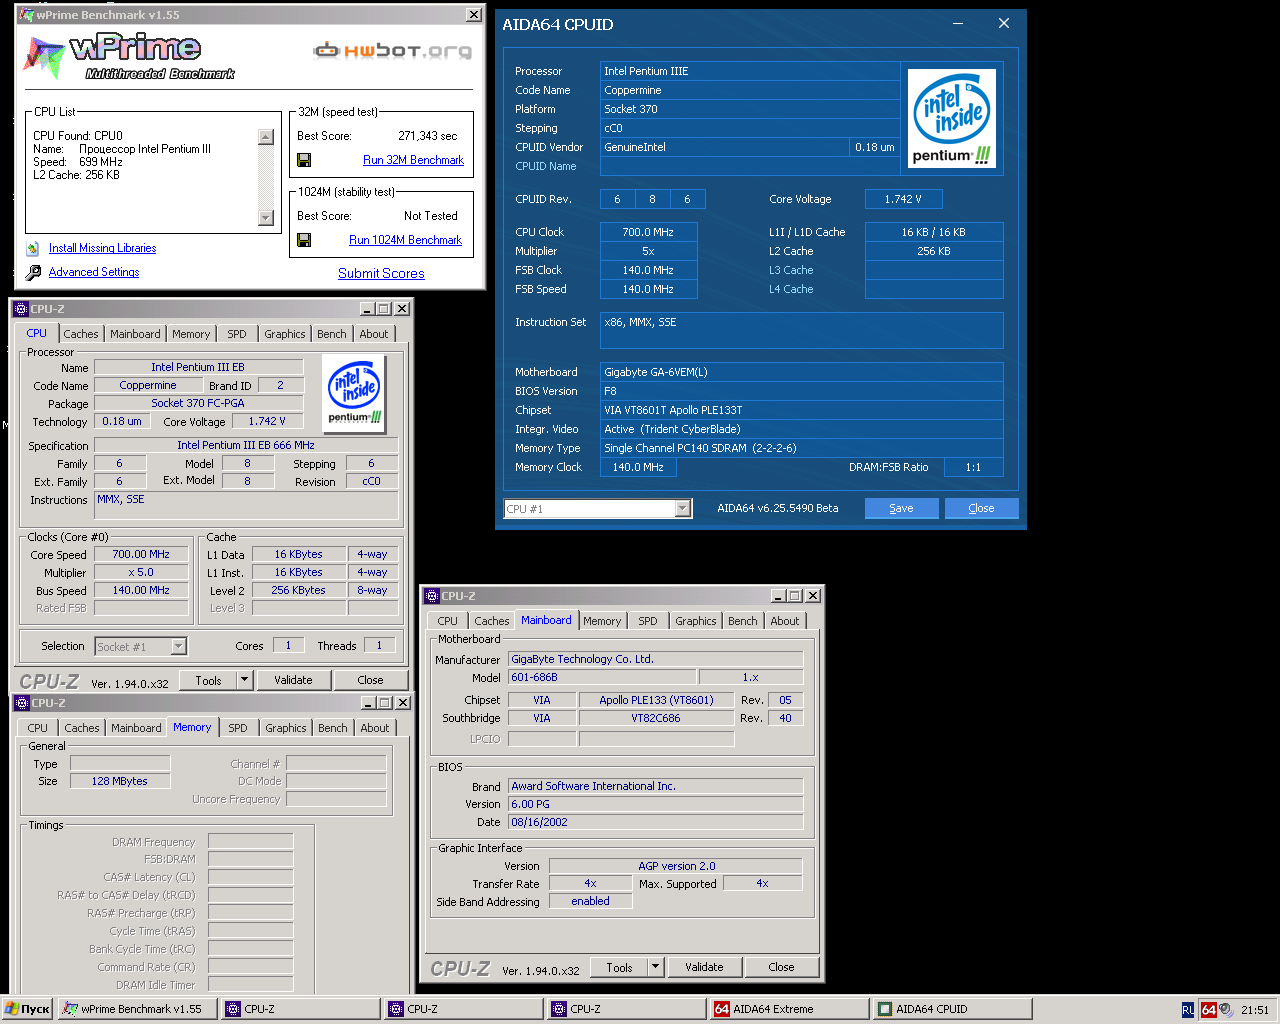Open the Socket #1 selection dropdown in CPU-Z
The width and height of the screenshot is (1280, 1024).
(179, 647)
